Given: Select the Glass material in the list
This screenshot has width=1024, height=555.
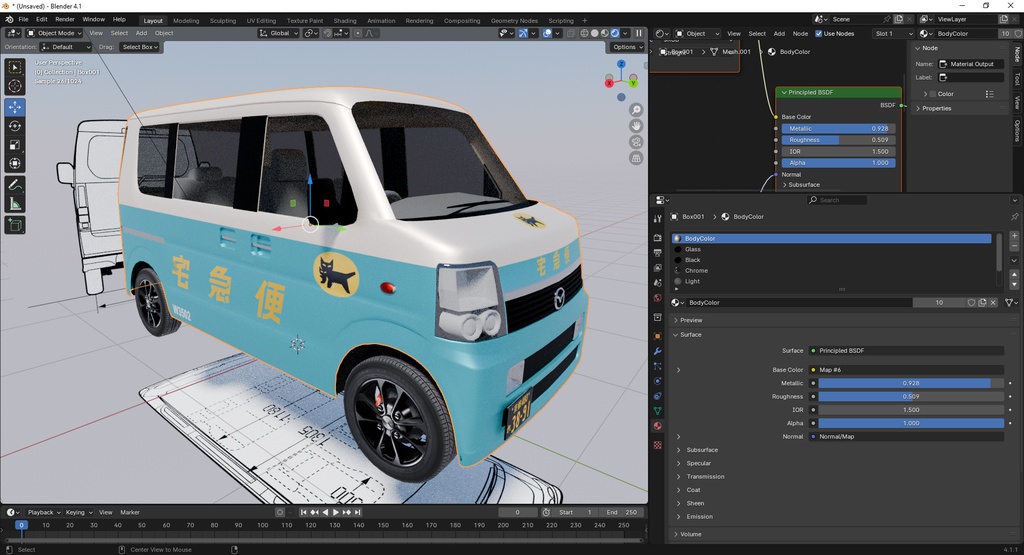Looking at the screenshot, I should click(693, 249).
